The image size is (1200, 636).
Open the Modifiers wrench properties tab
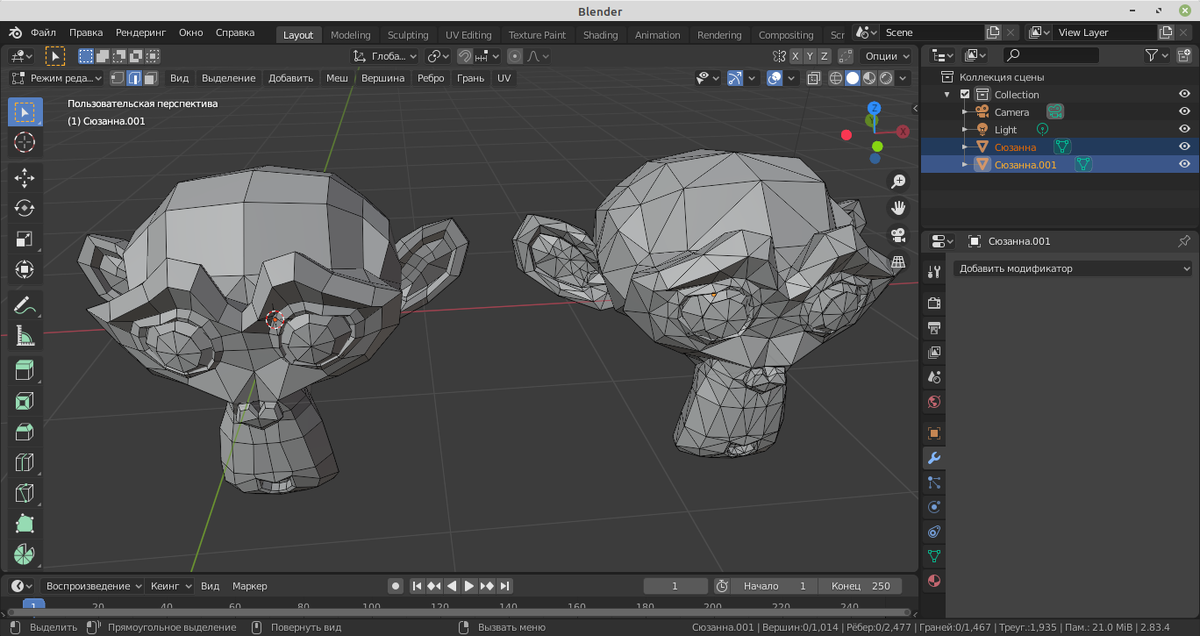pos(934,458)
